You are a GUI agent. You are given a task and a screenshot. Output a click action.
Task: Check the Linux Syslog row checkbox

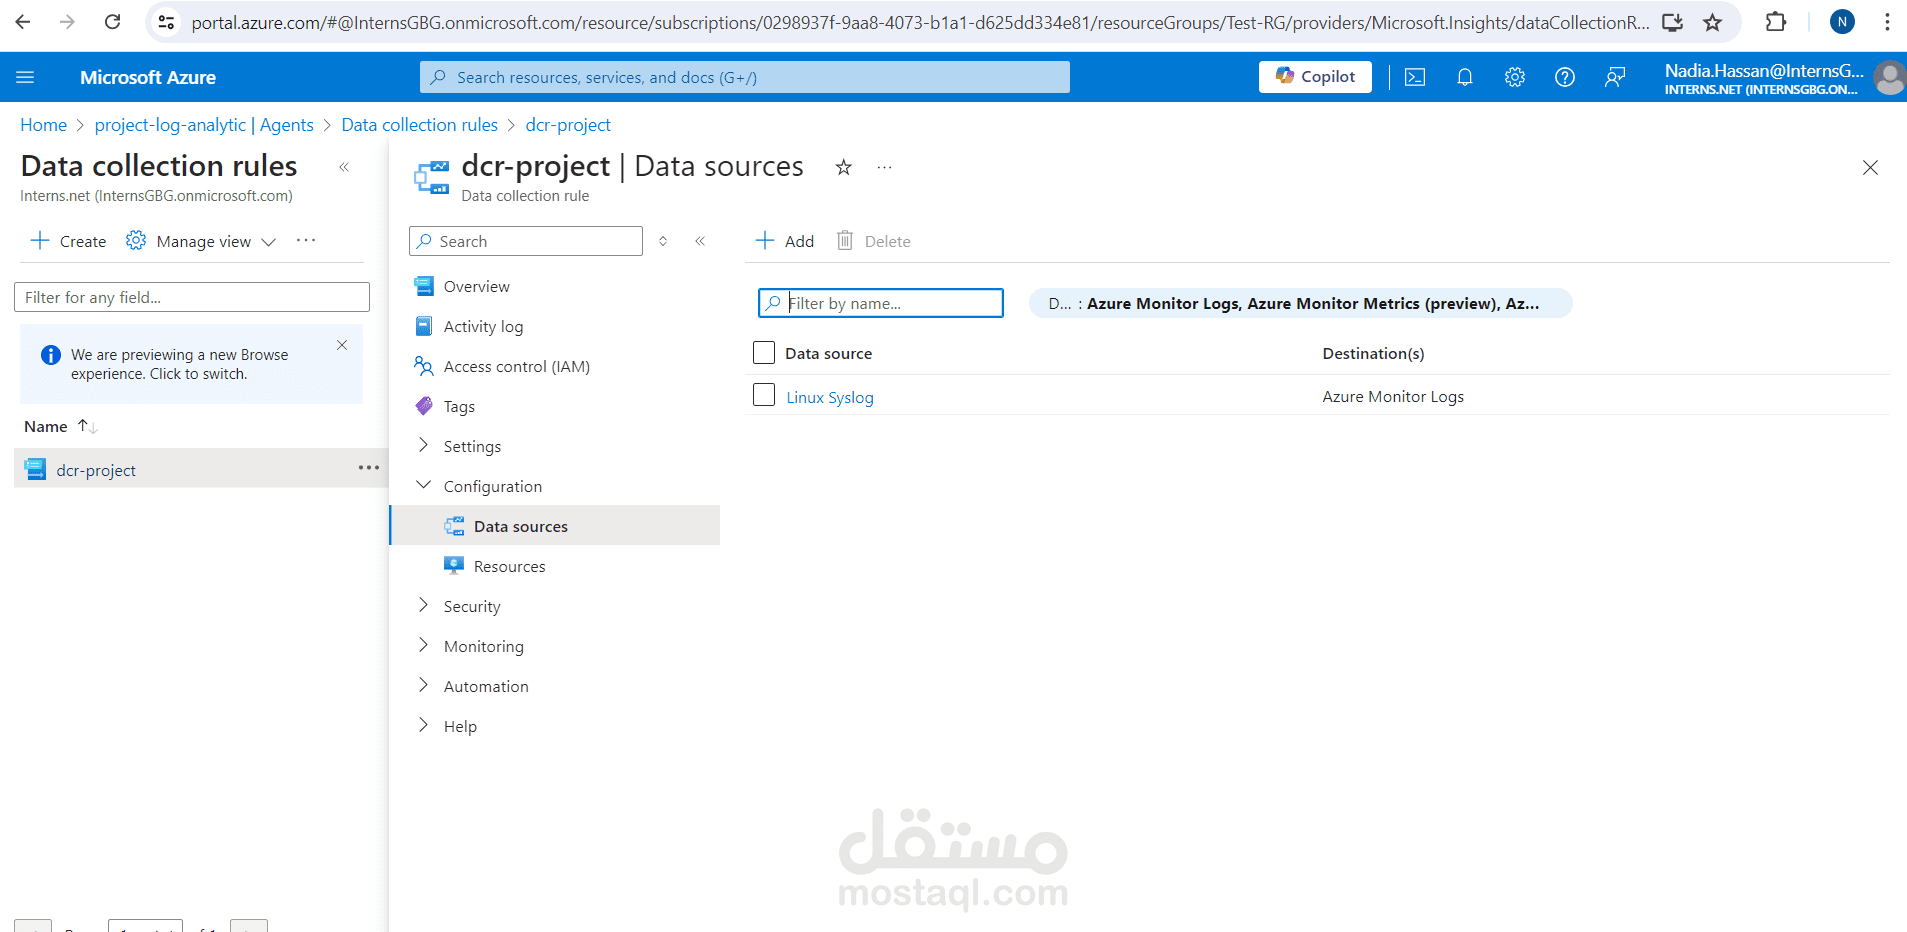click(x=764, y=395)
